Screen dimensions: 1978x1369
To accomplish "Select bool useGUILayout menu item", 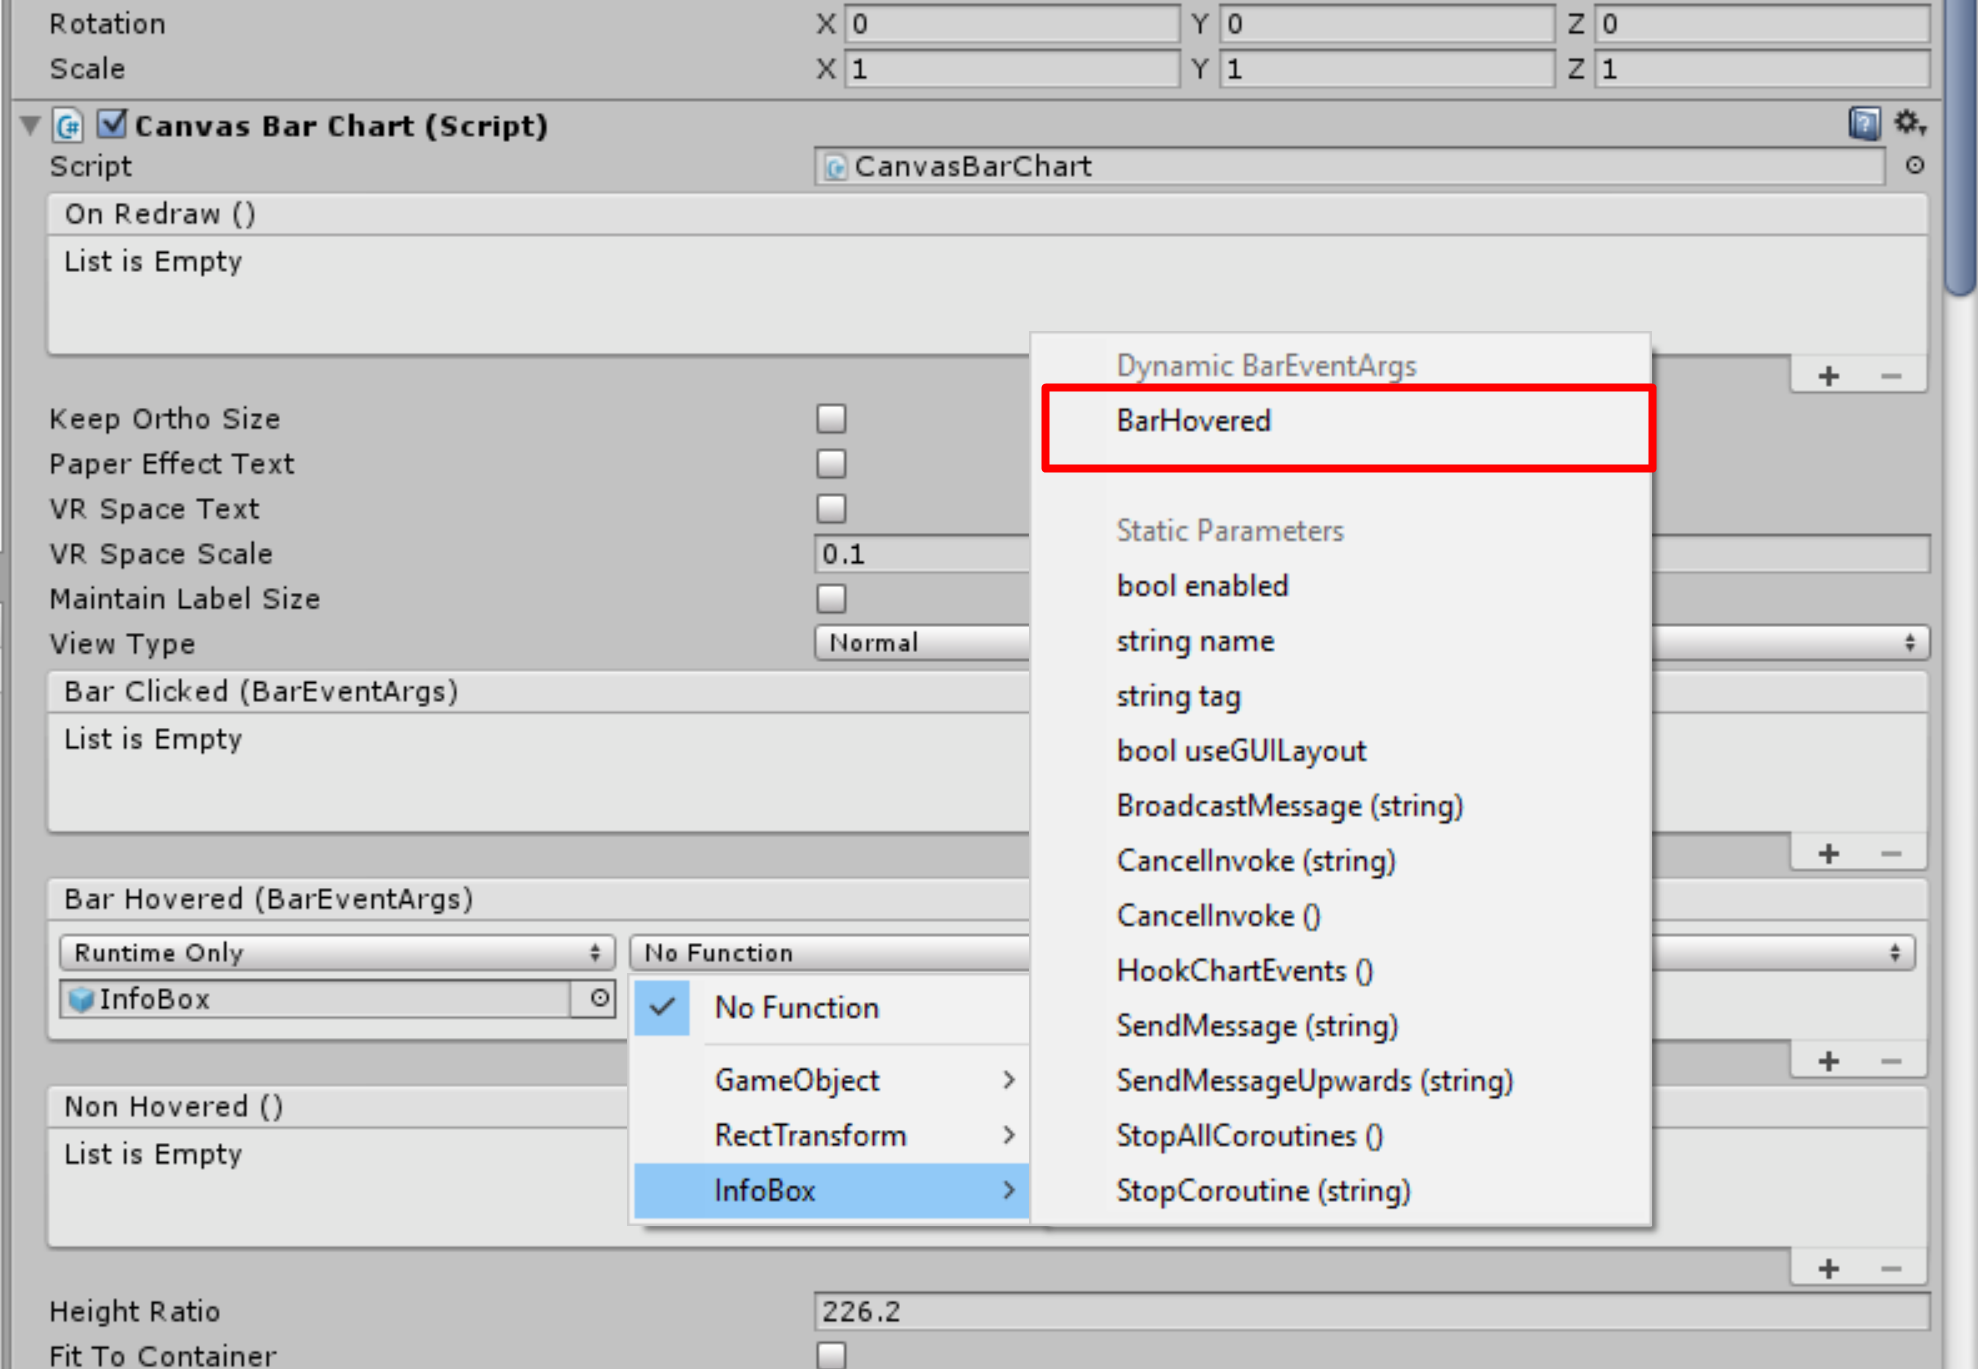I will (1341, 750).
